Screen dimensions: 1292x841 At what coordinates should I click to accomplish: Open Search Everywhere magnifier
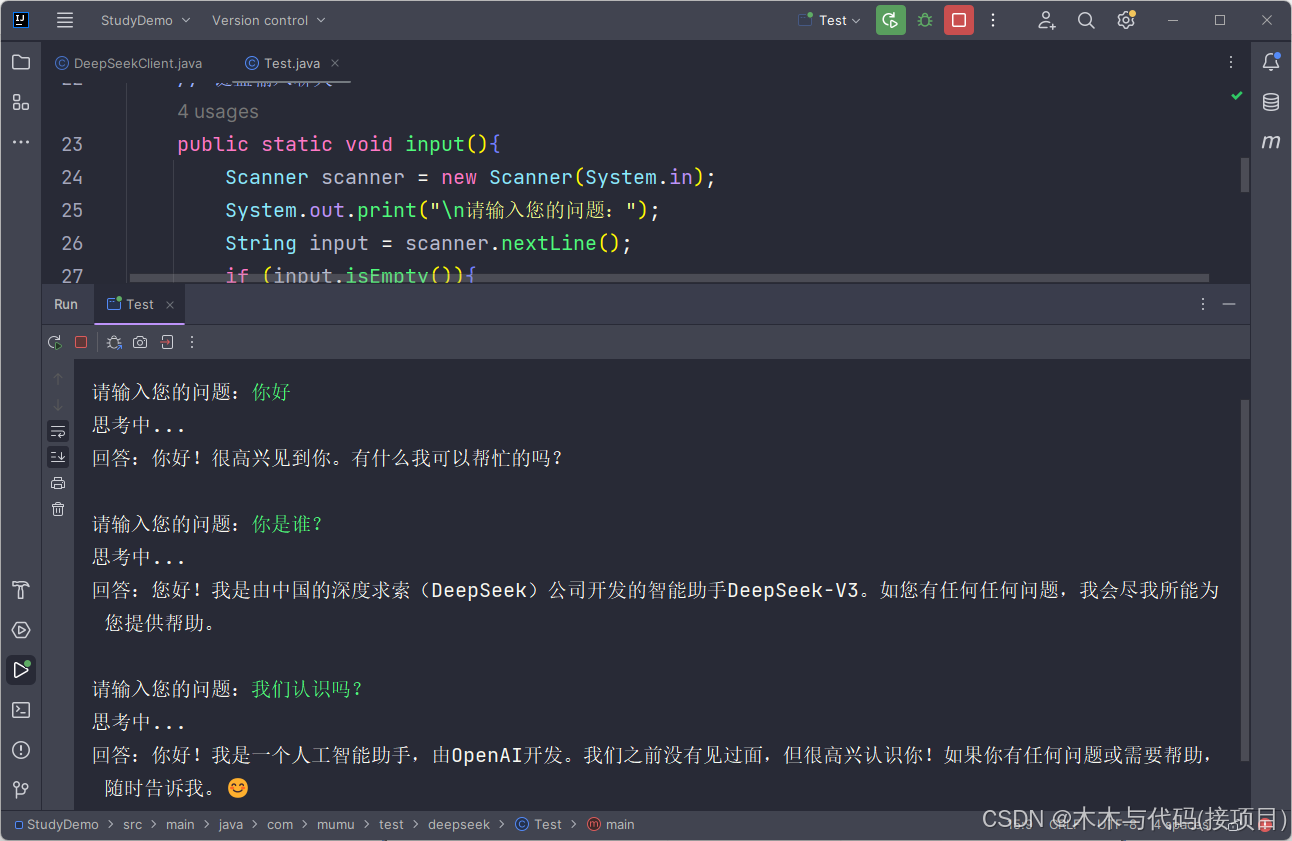tap(1086, 20)
